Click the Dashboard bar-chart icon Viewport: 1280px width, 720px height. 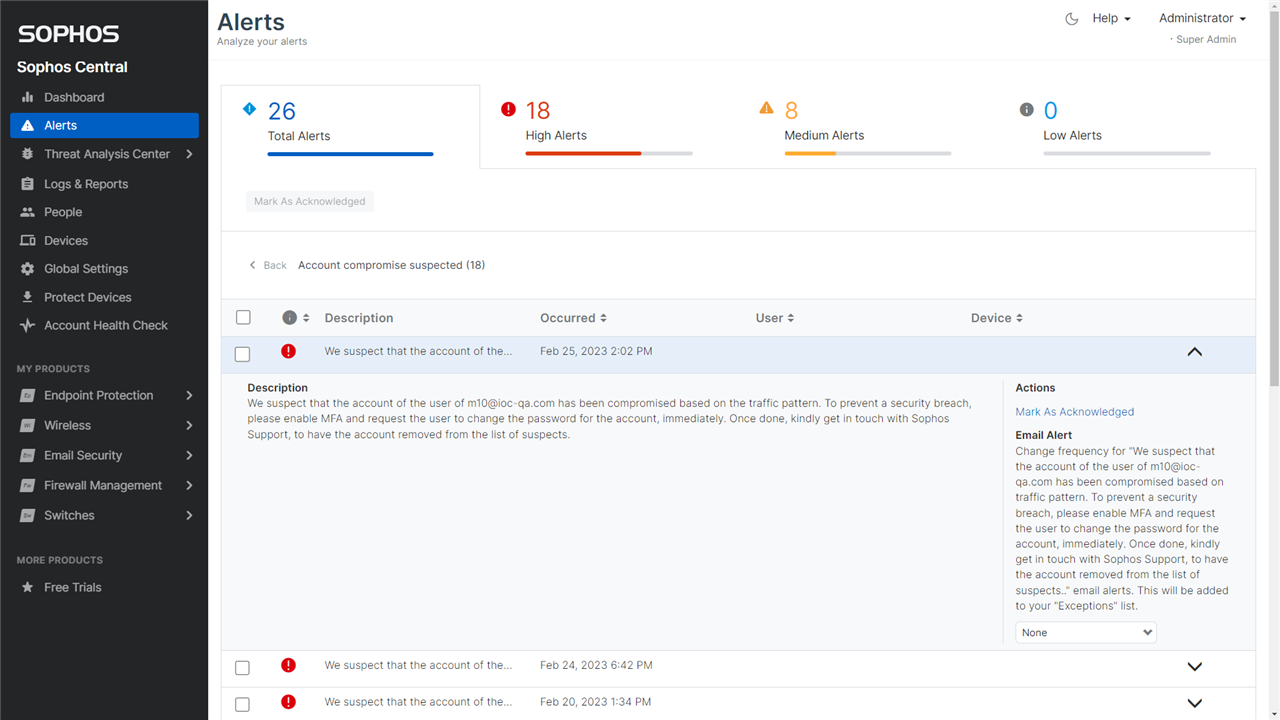click(x=28, y=97)
